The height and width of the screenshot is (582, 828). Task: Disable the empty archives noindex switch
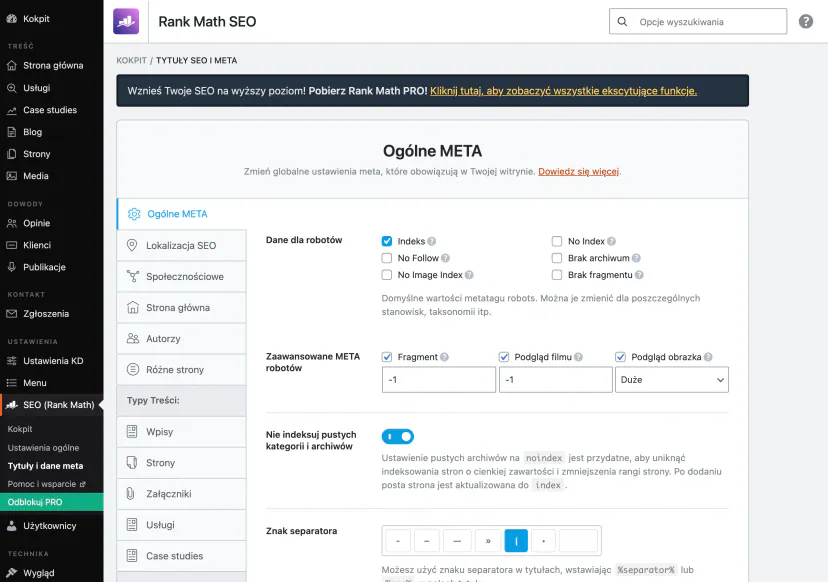tap(398, 437)
